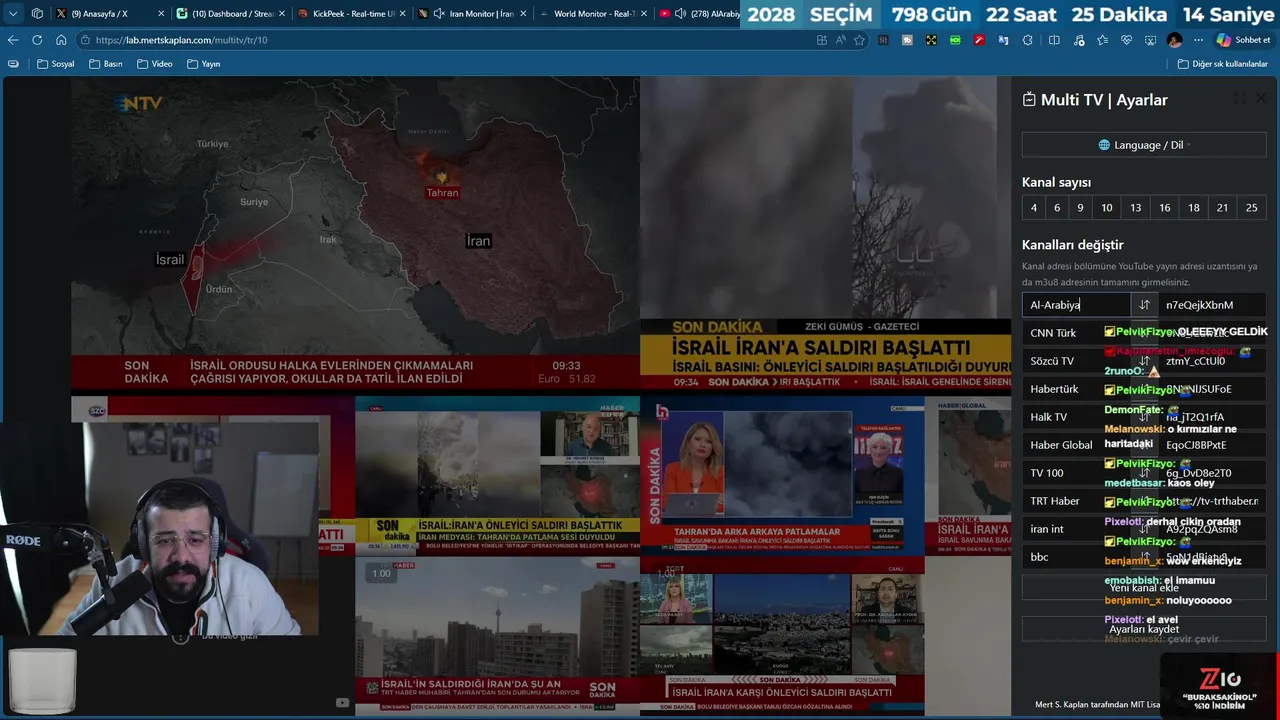Click the Haber Global channel name field
This screenshot has width=1280, height=720.
click(1076, 445)
